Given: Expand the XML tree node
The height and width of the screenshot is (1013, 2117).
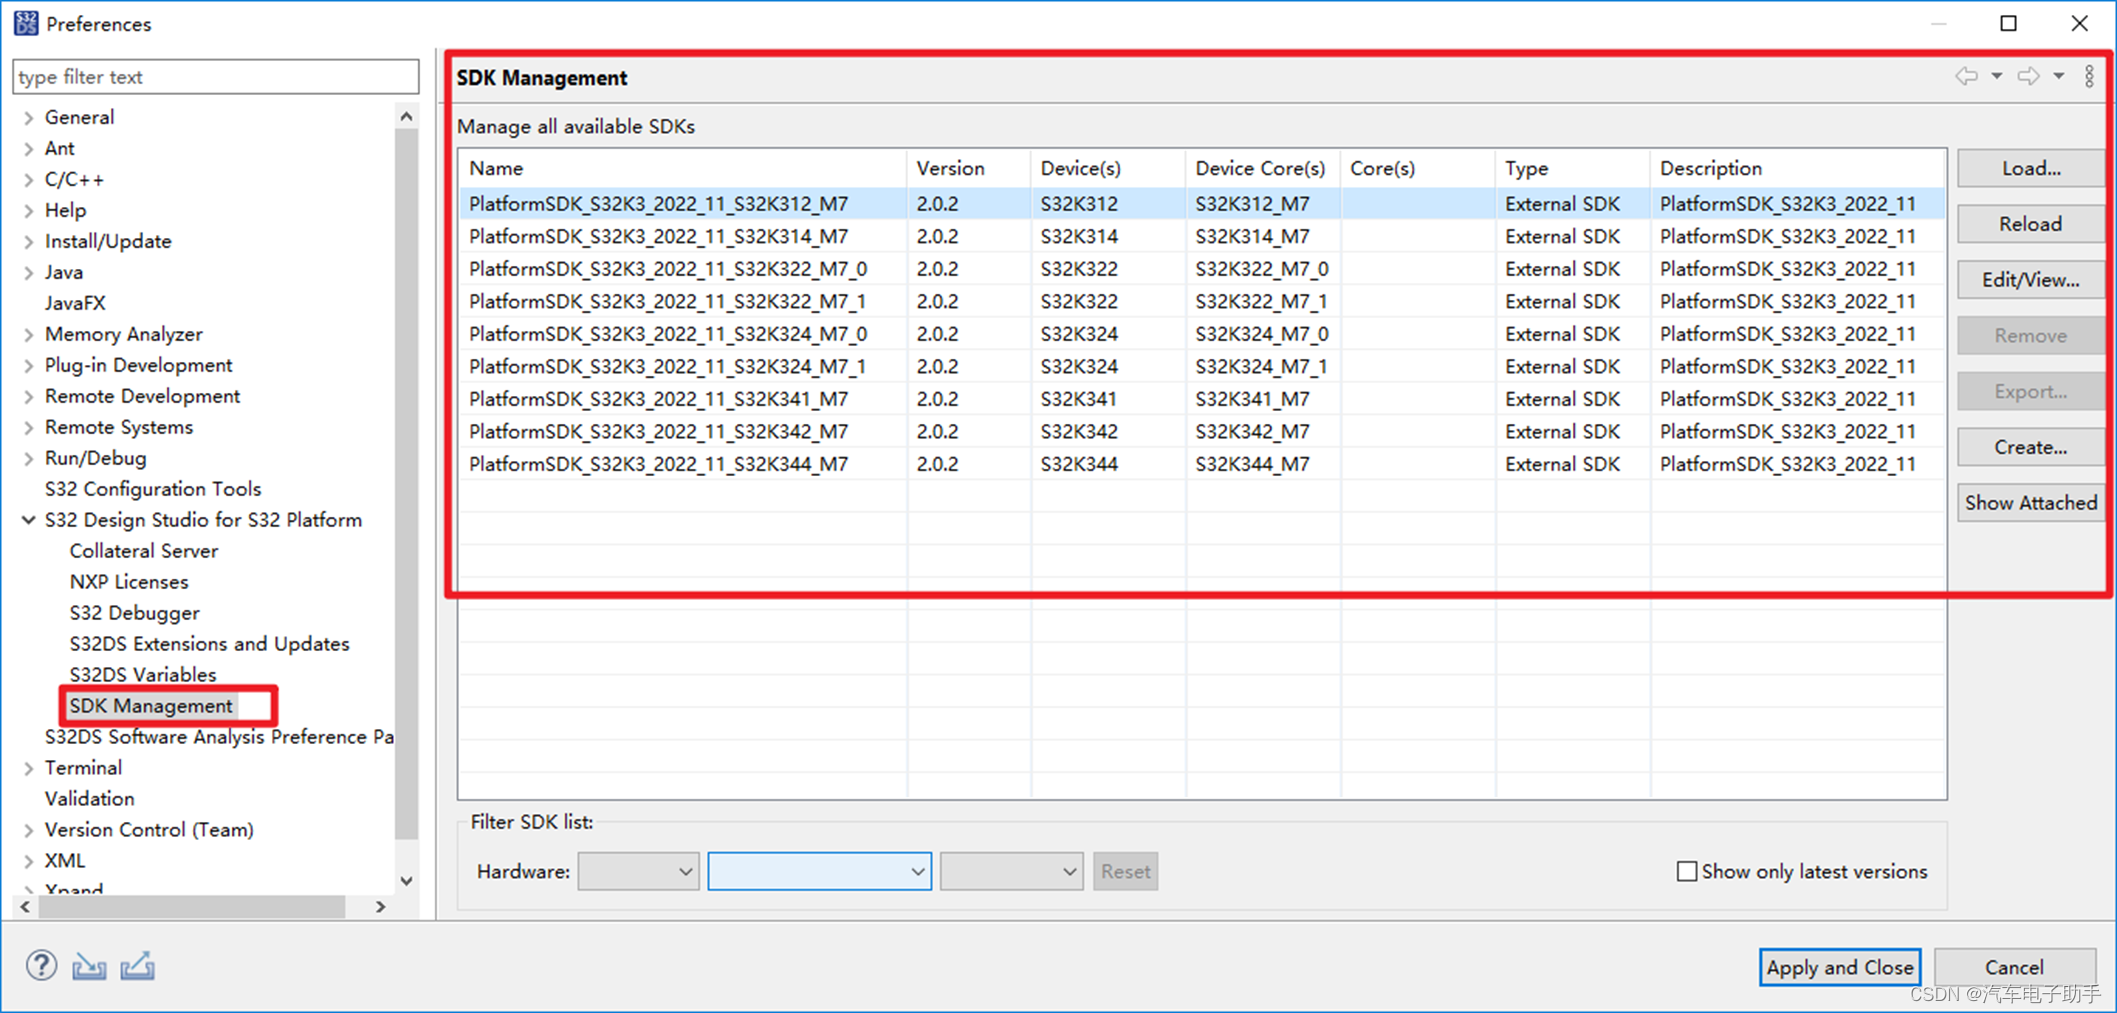Looking at the screenshot, I should pos(29,862).
